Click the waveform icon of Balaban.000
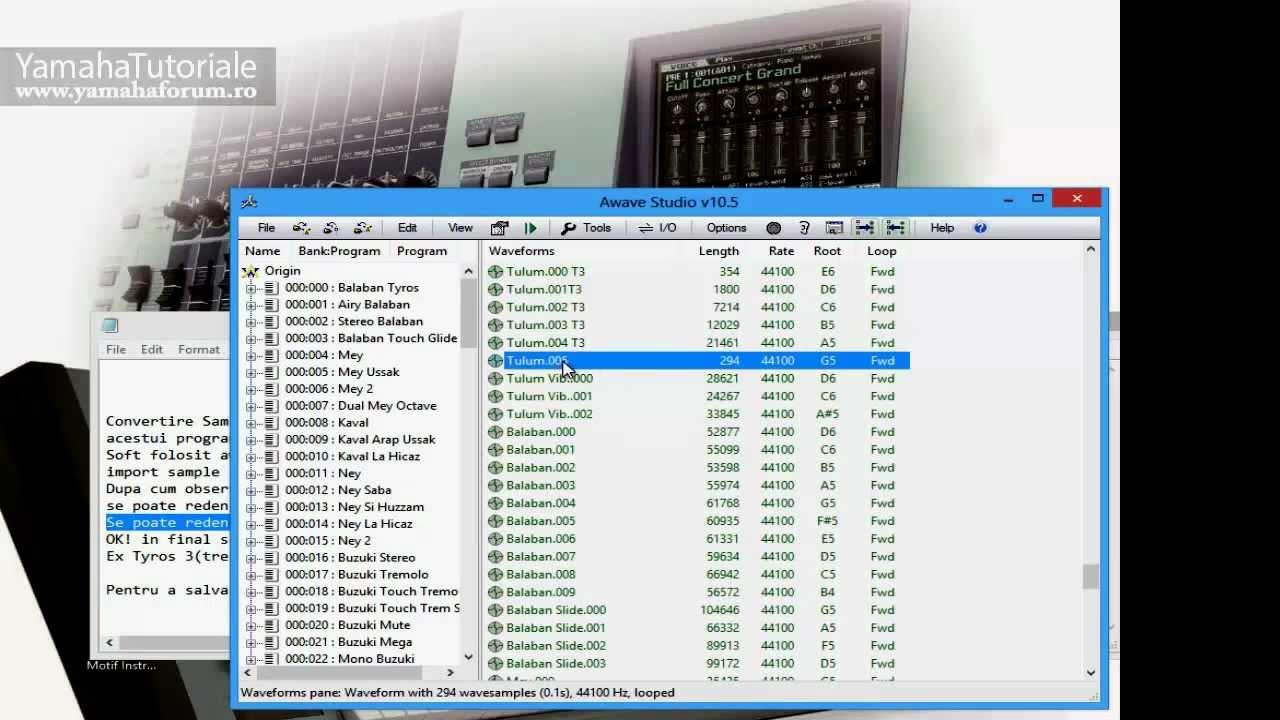Viewport: 1280px width, 720px height. click(x=495, y=432)
